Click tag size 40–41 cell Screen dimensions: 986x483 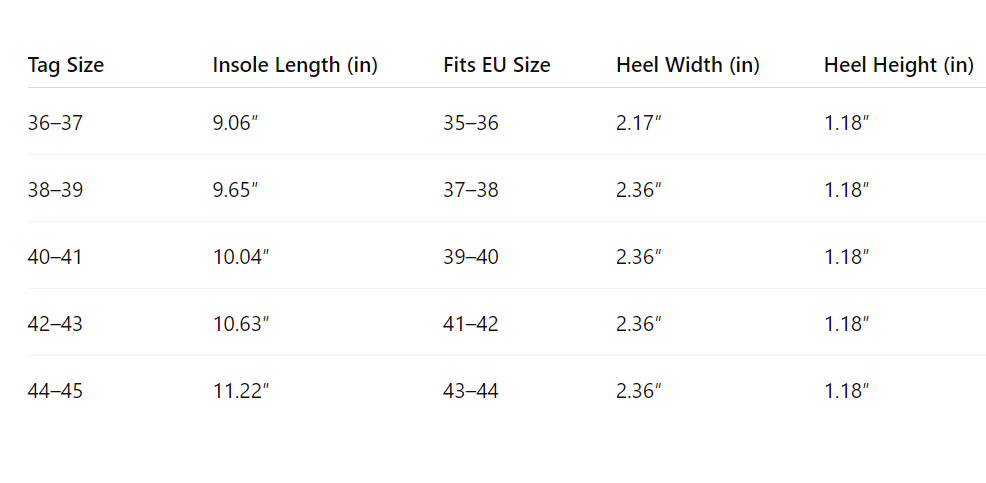pos(55,257)
